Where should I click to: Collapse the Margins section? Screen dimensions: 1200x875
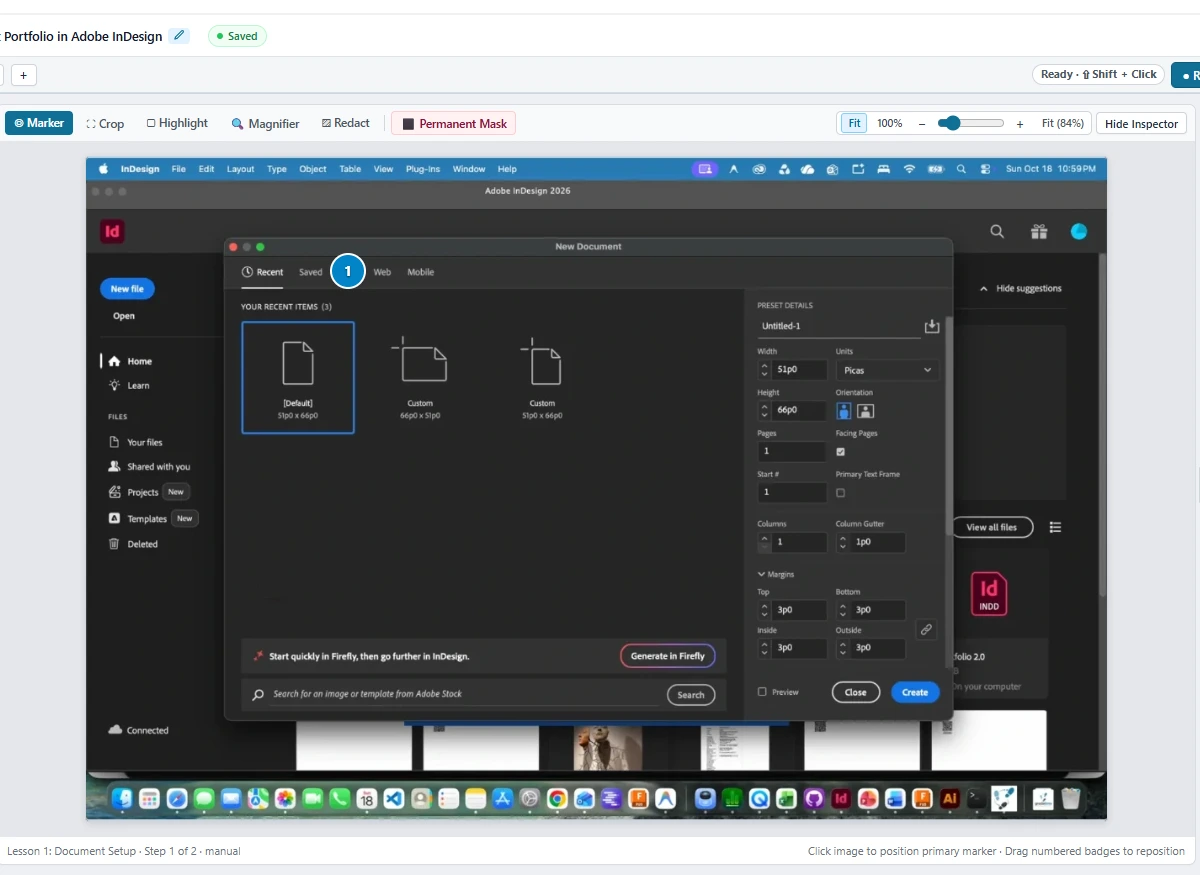[x=762, y=574]
